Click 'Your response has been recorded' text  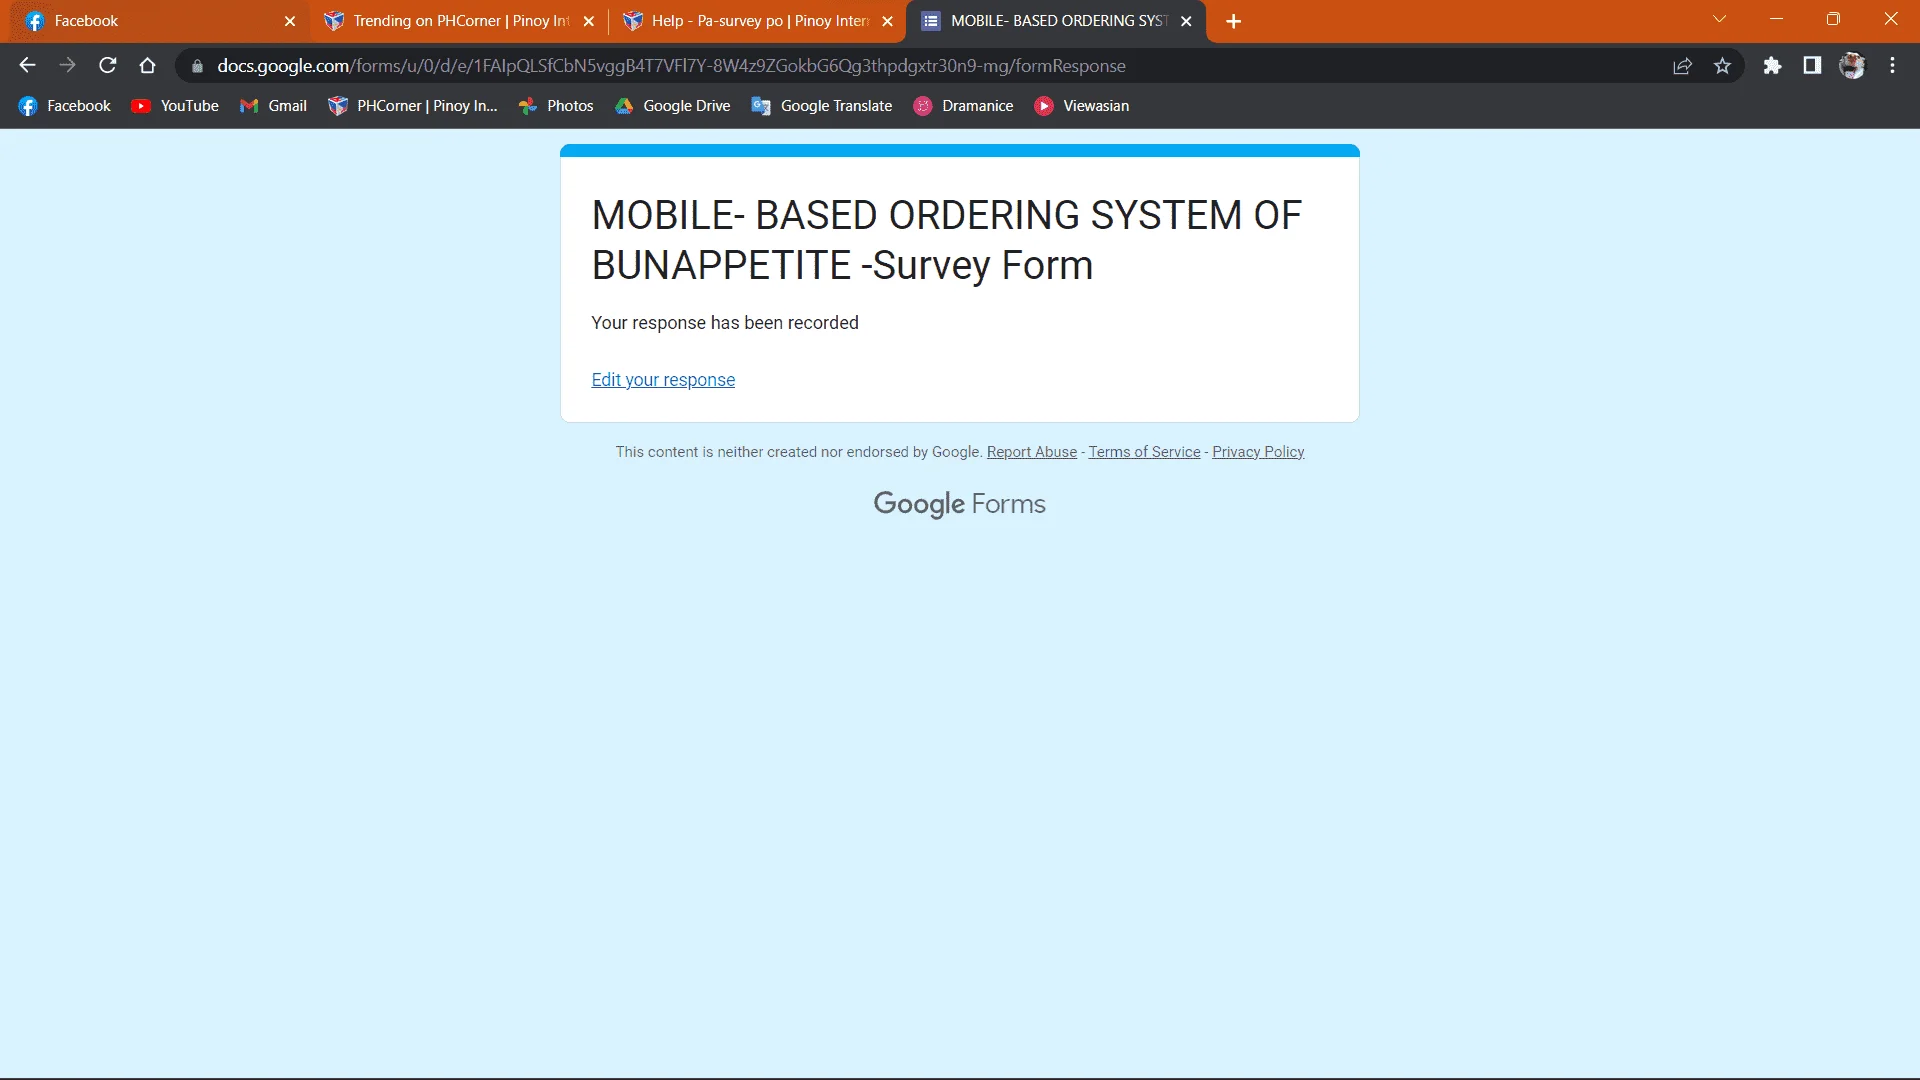click(725, 323)
